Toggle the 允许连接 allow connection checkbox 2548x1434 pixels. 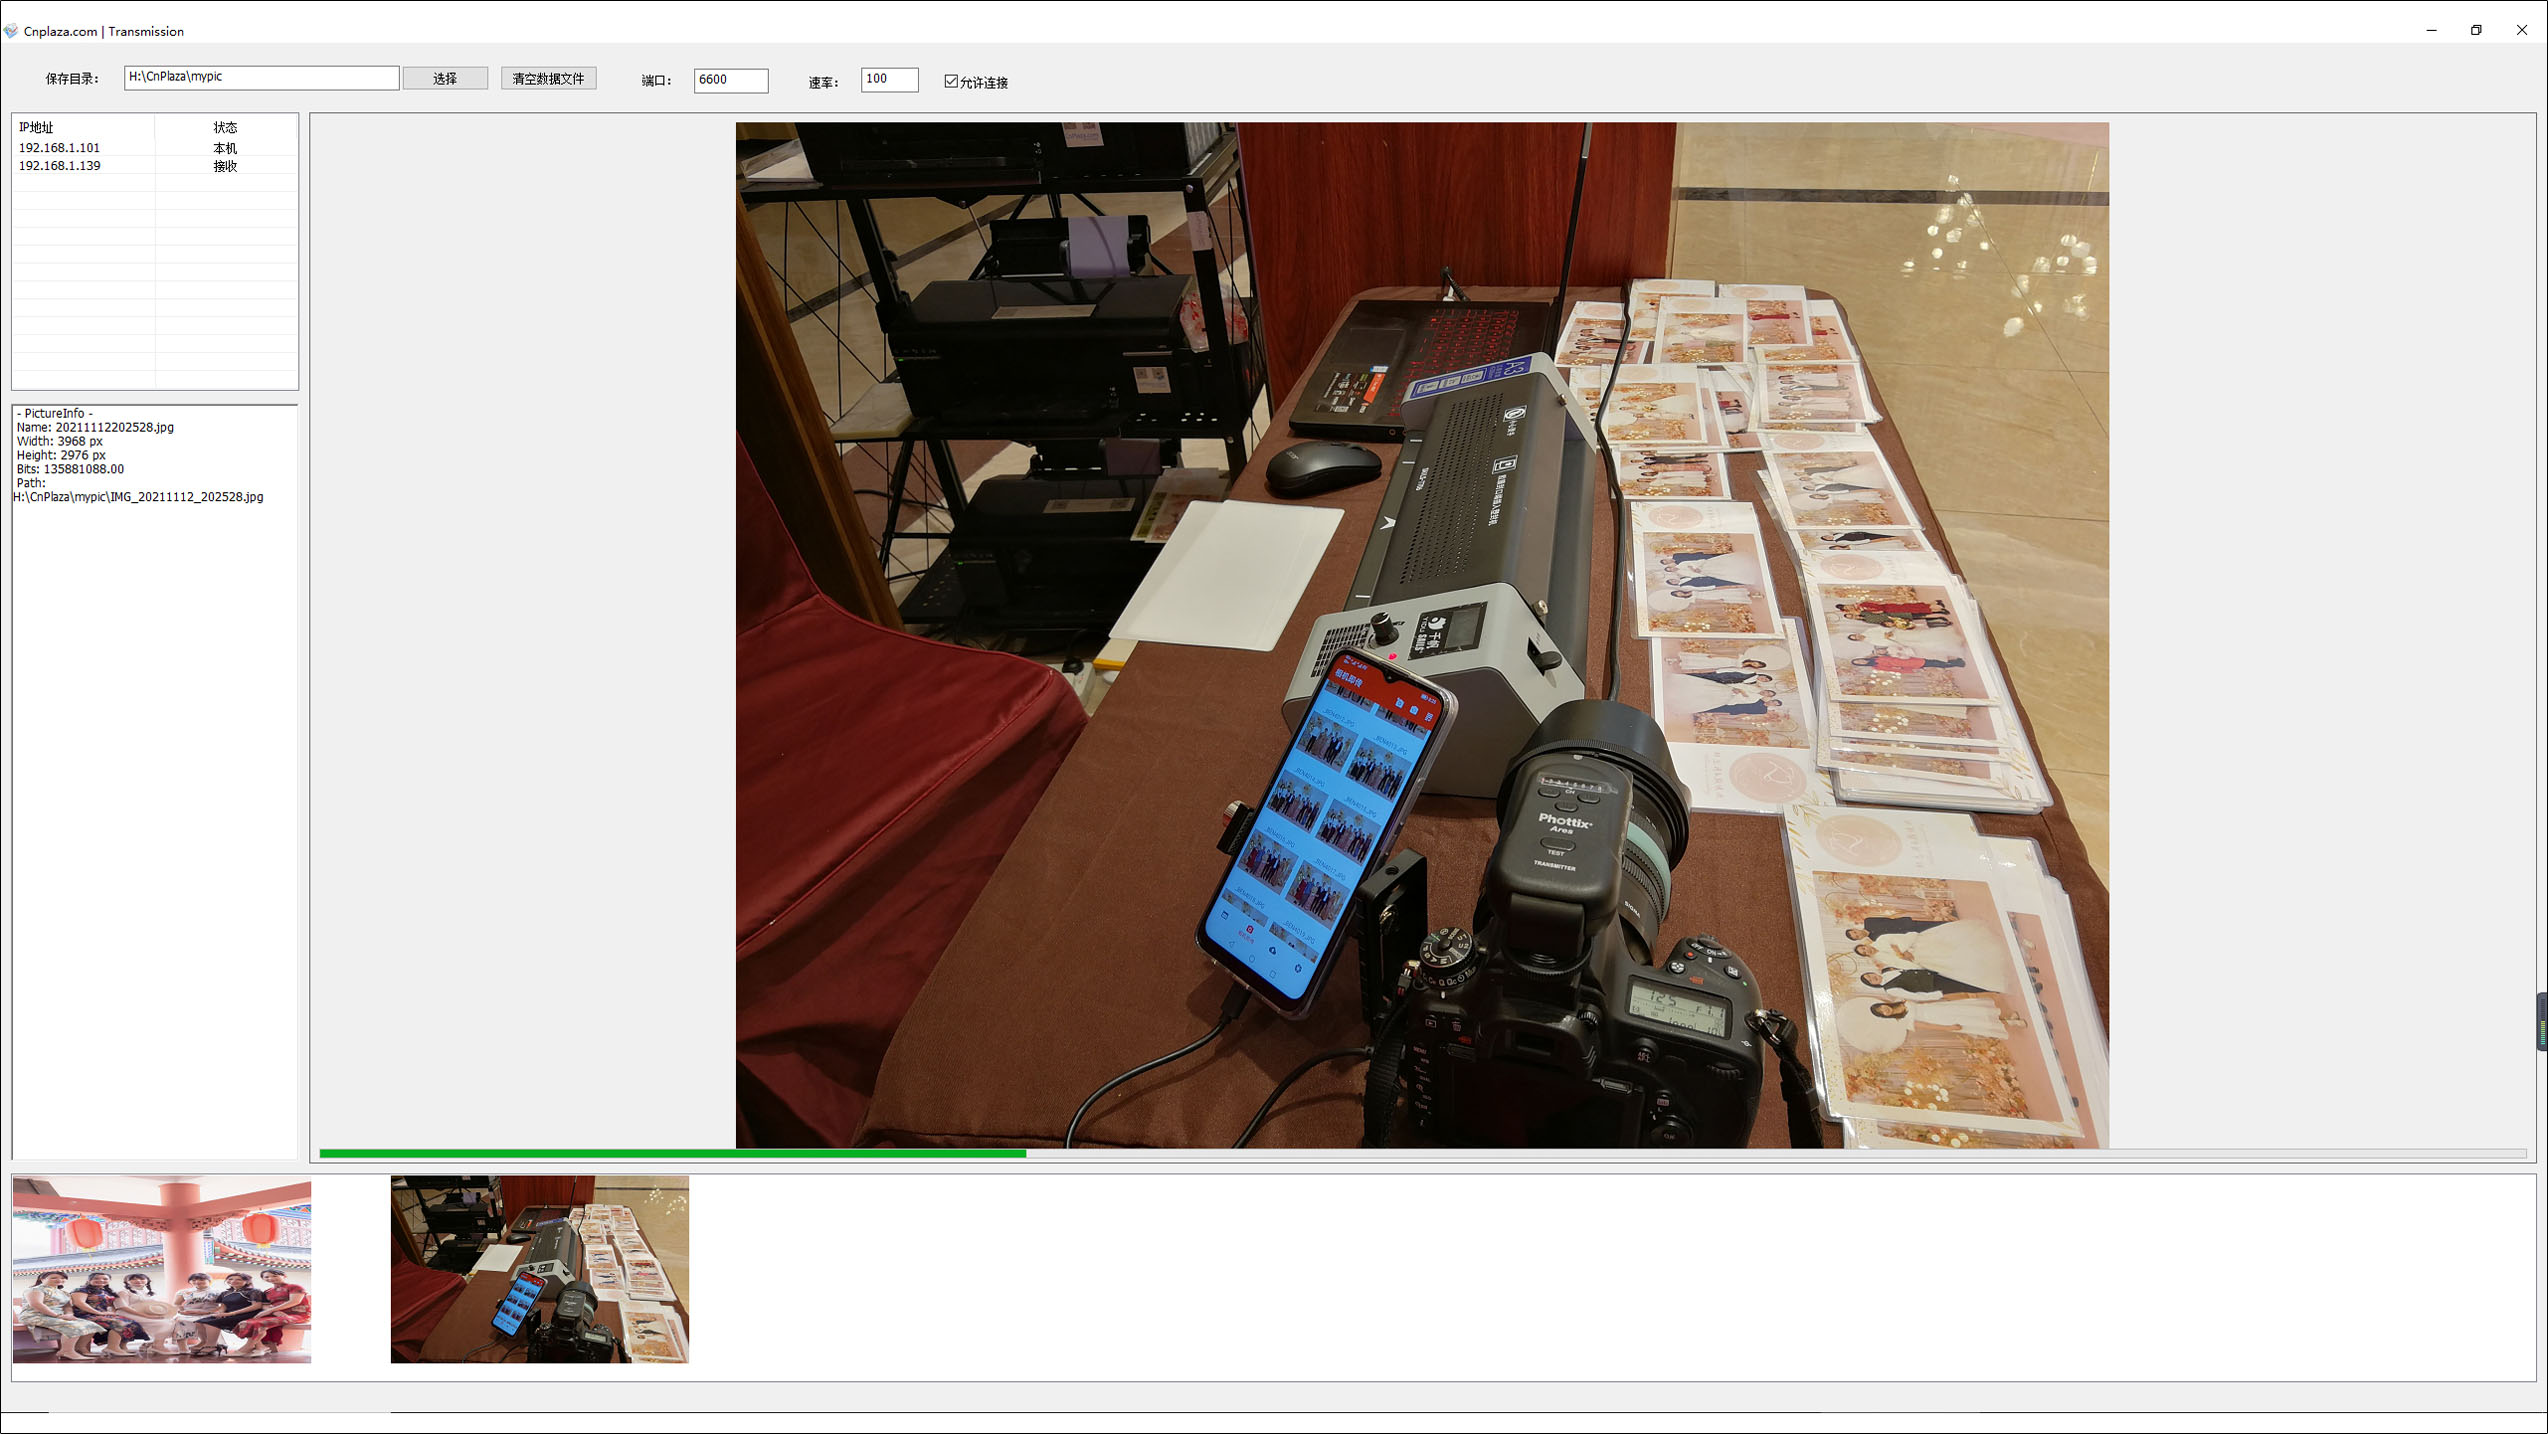coord(951,82)
